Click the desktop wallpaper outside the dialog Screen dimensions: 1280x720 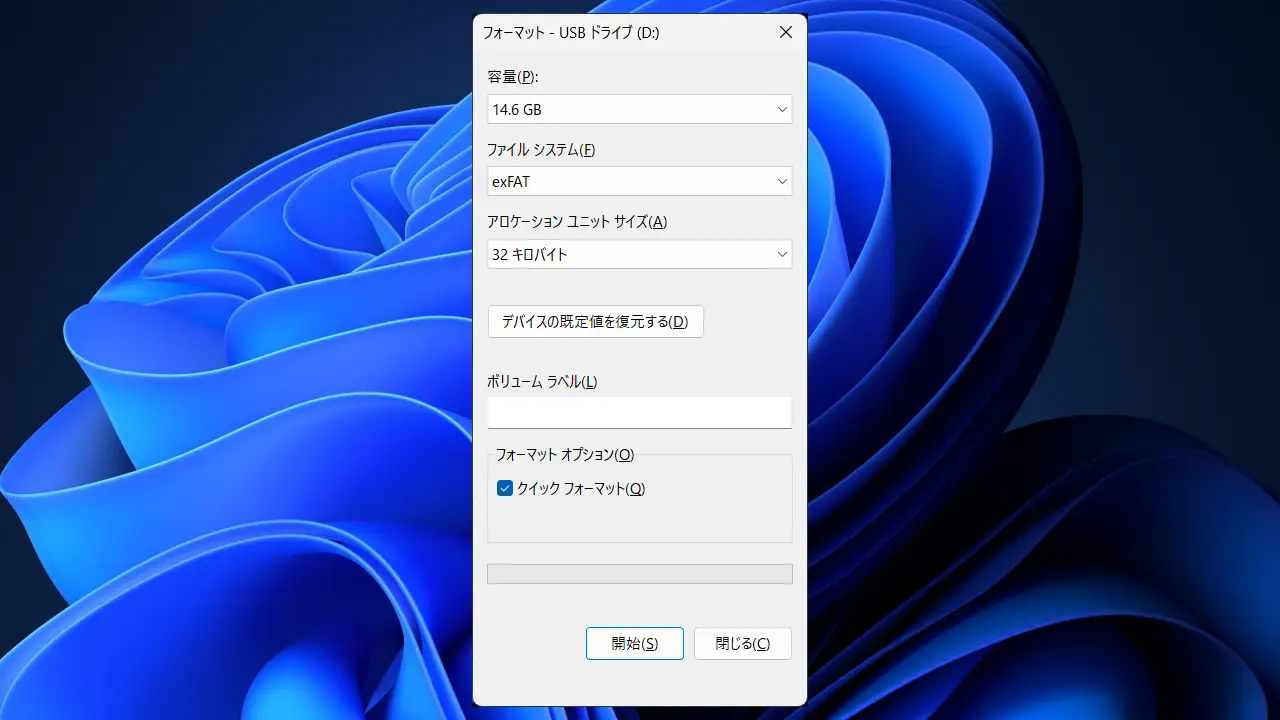[200, 360]
